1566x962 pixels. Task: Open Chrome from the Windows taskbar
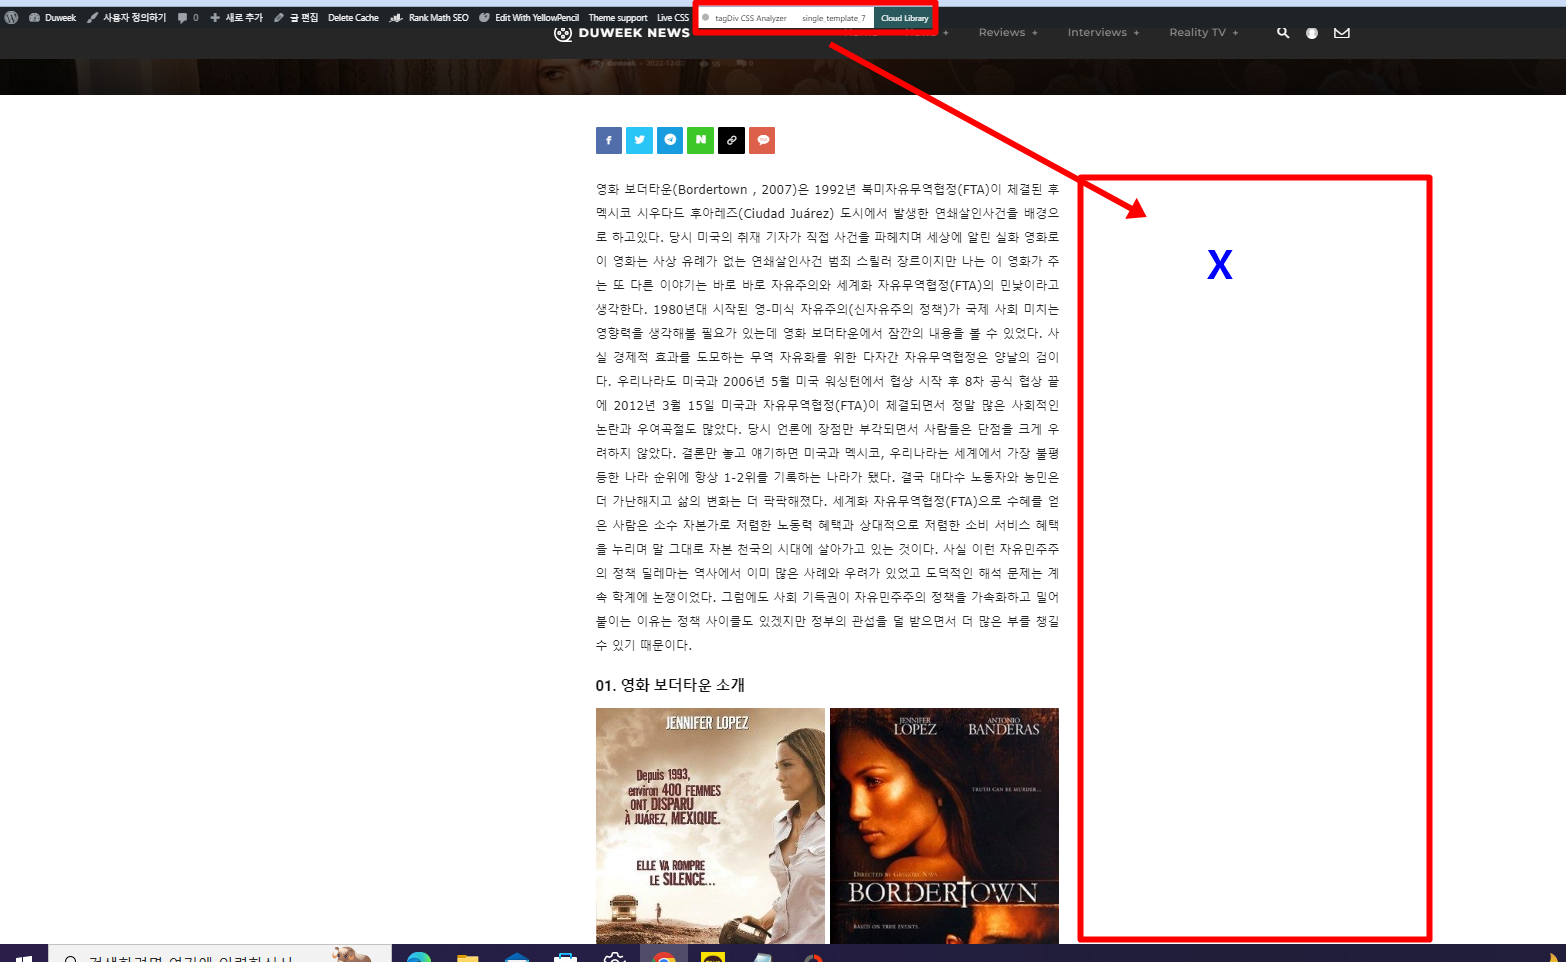664,955
